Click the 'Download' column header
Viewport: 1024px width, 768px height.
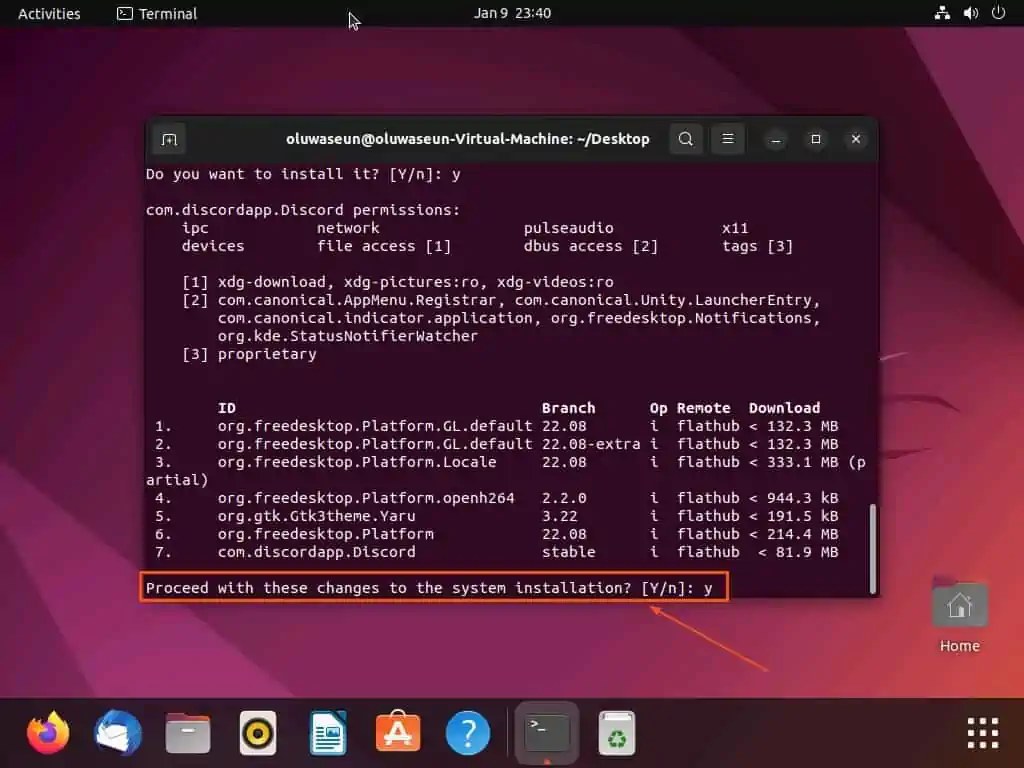coord(784,408)
